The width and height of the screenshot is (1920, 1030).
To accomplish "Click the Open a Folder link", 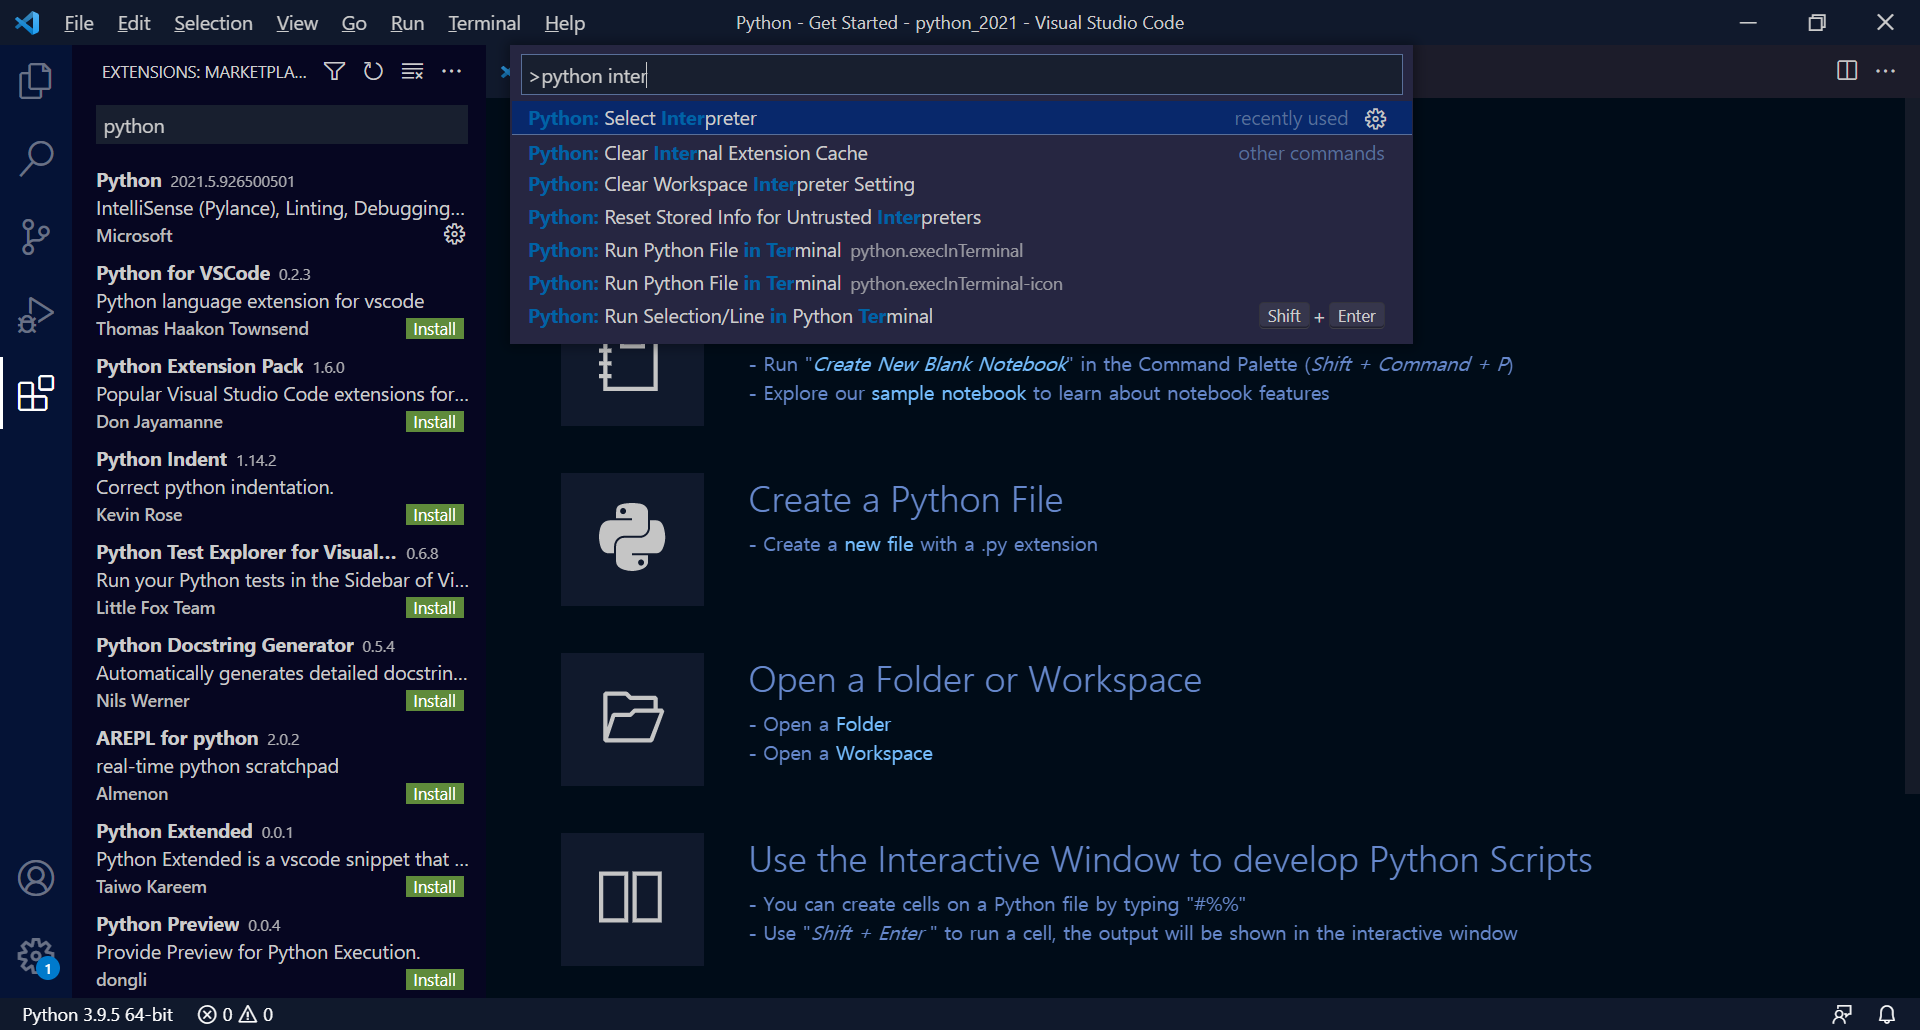I will (863, 725).
